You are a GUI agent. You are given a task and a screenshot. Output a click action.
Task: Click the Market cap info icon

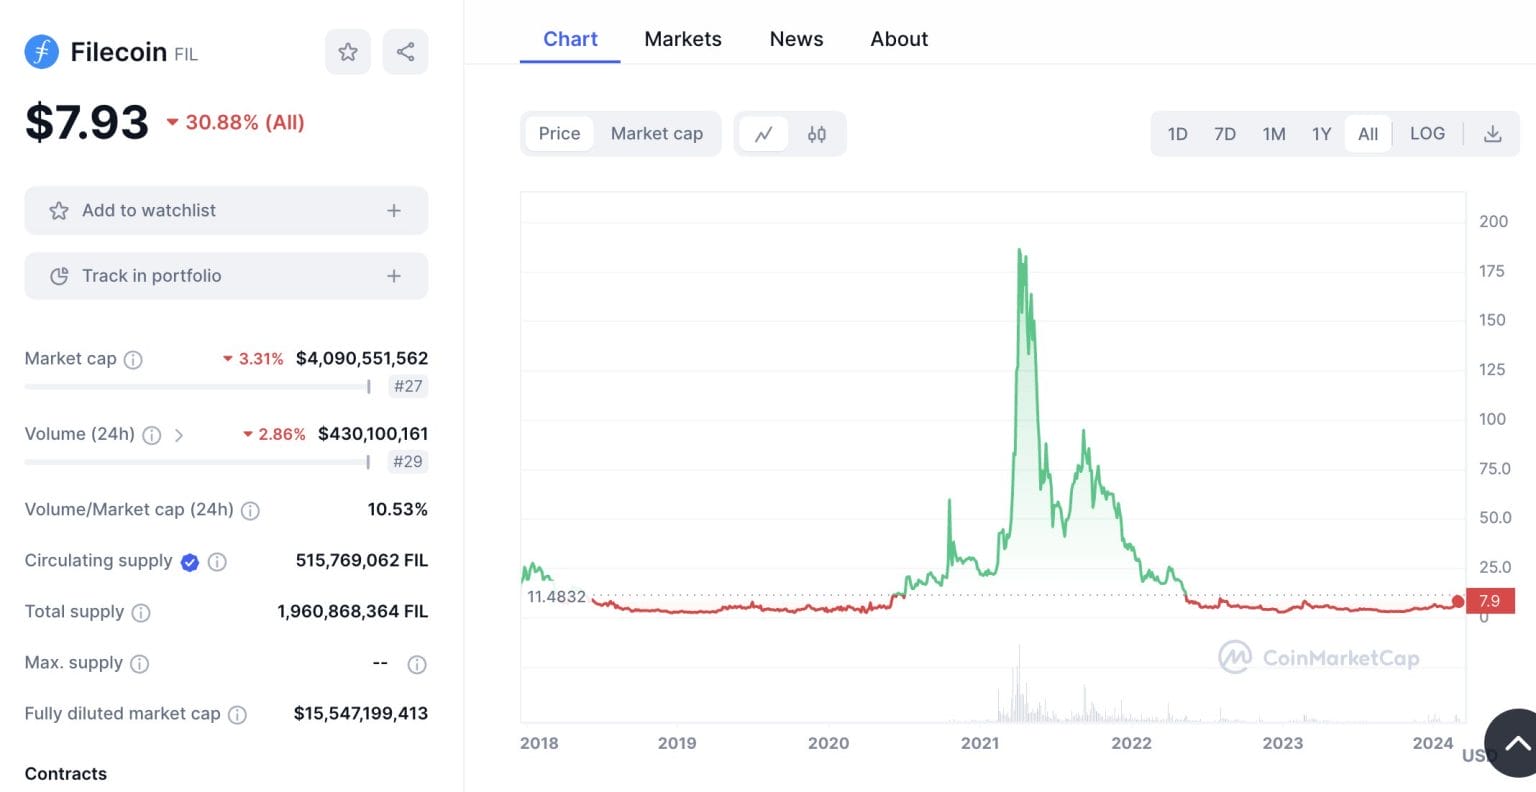[x=133, y=358]
